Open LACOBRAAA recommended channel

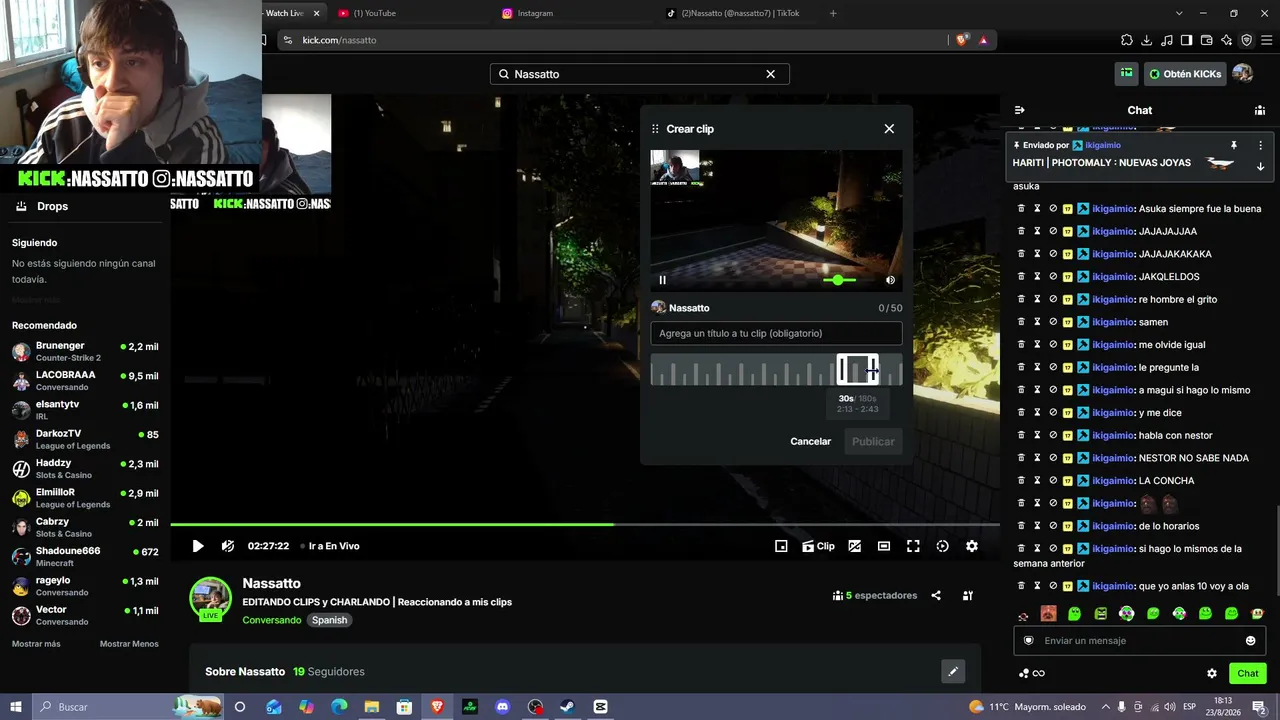coord(85,381)
